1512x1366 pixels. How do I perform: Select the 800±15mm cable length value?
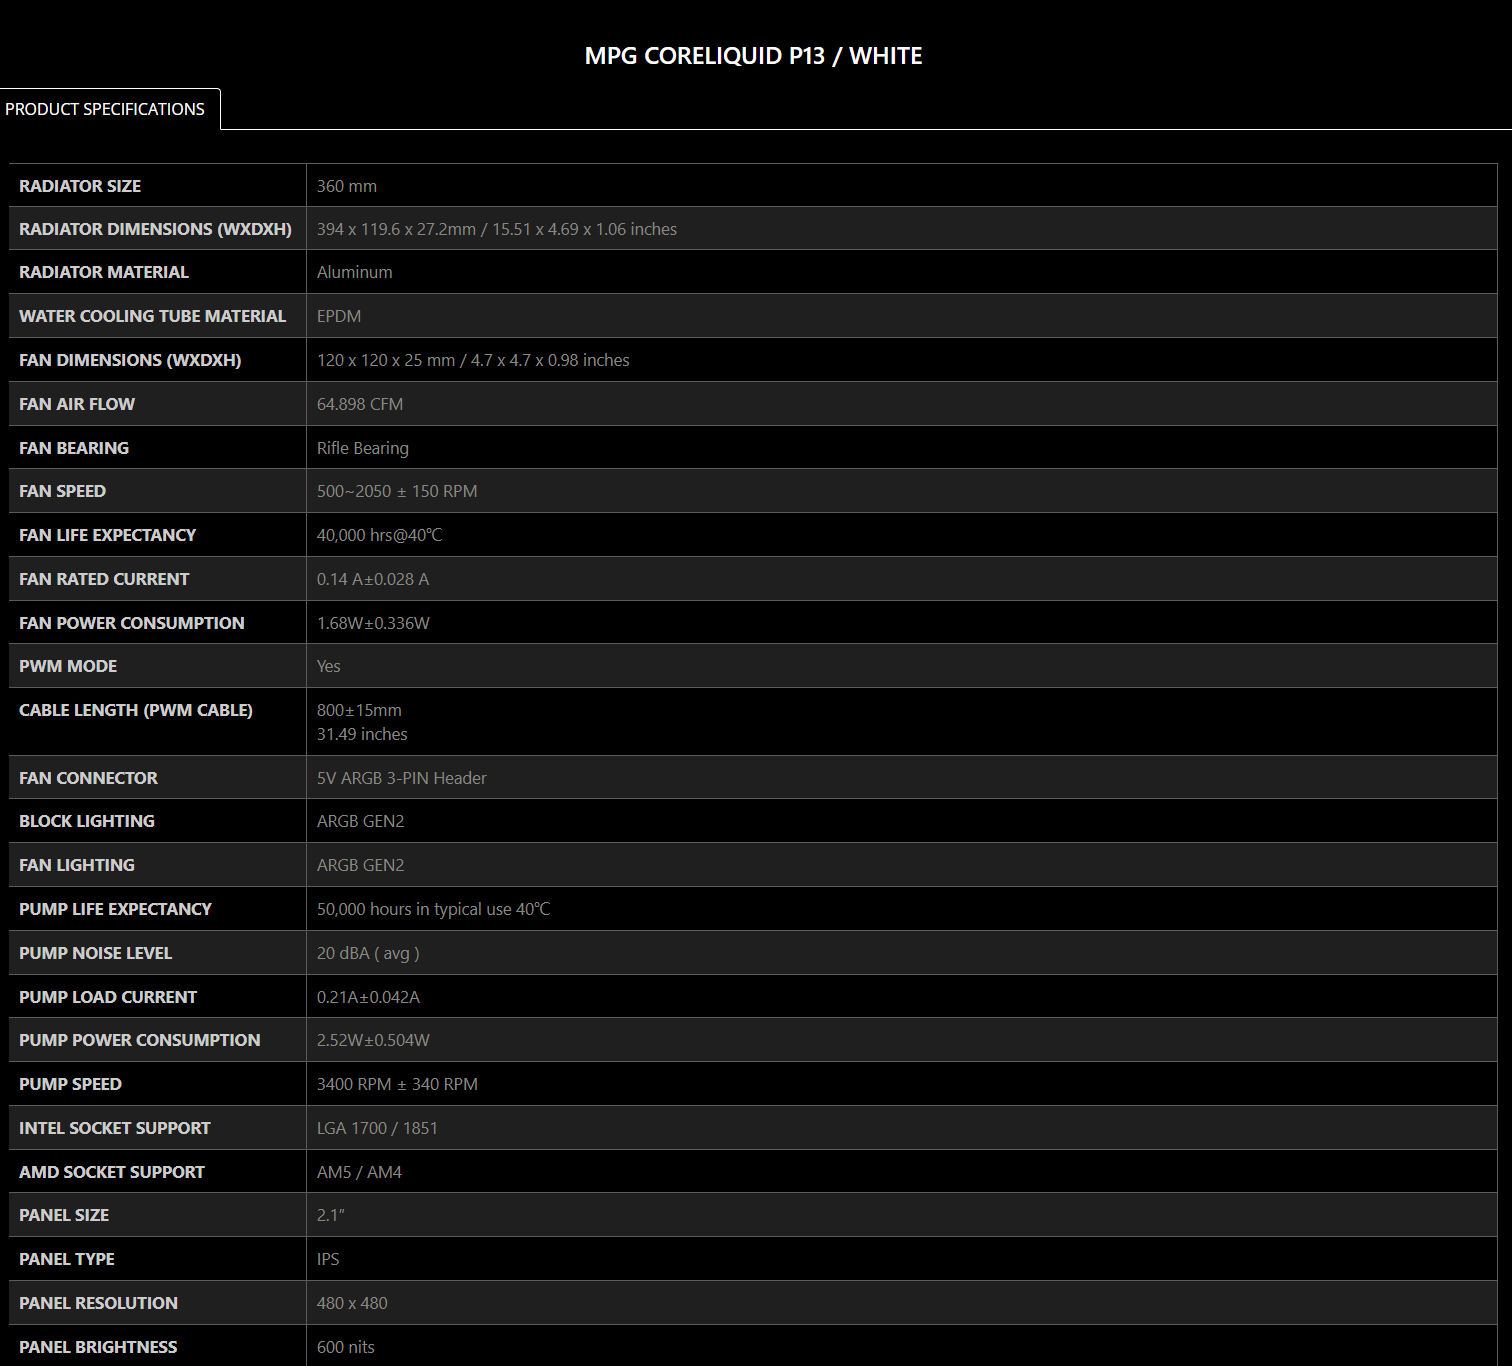tap(359, 710)
